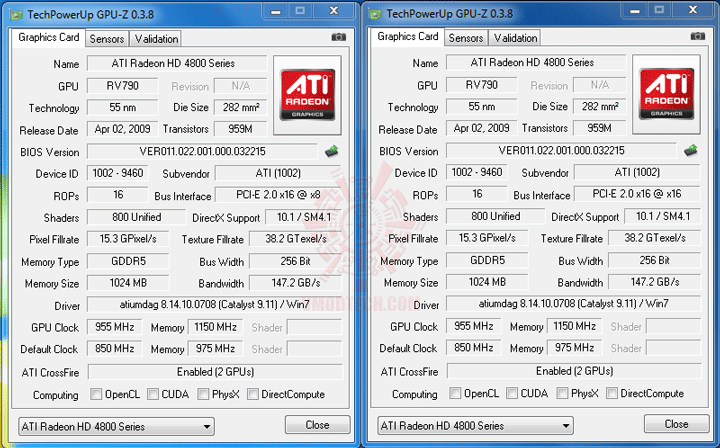The image size is (720, 448).
Task: Click BIOS save chip icon in right window
Action: (691, 150)
